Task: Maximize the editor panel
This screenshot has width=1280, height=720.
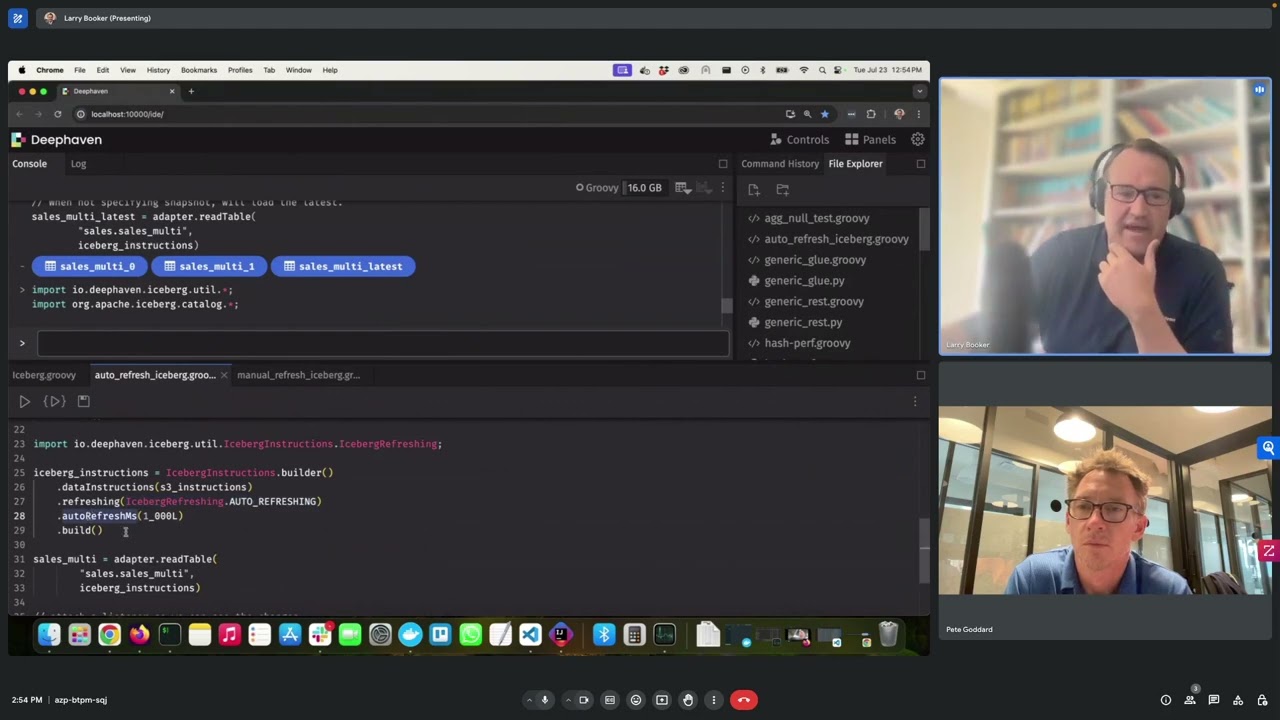Action: 921,375
